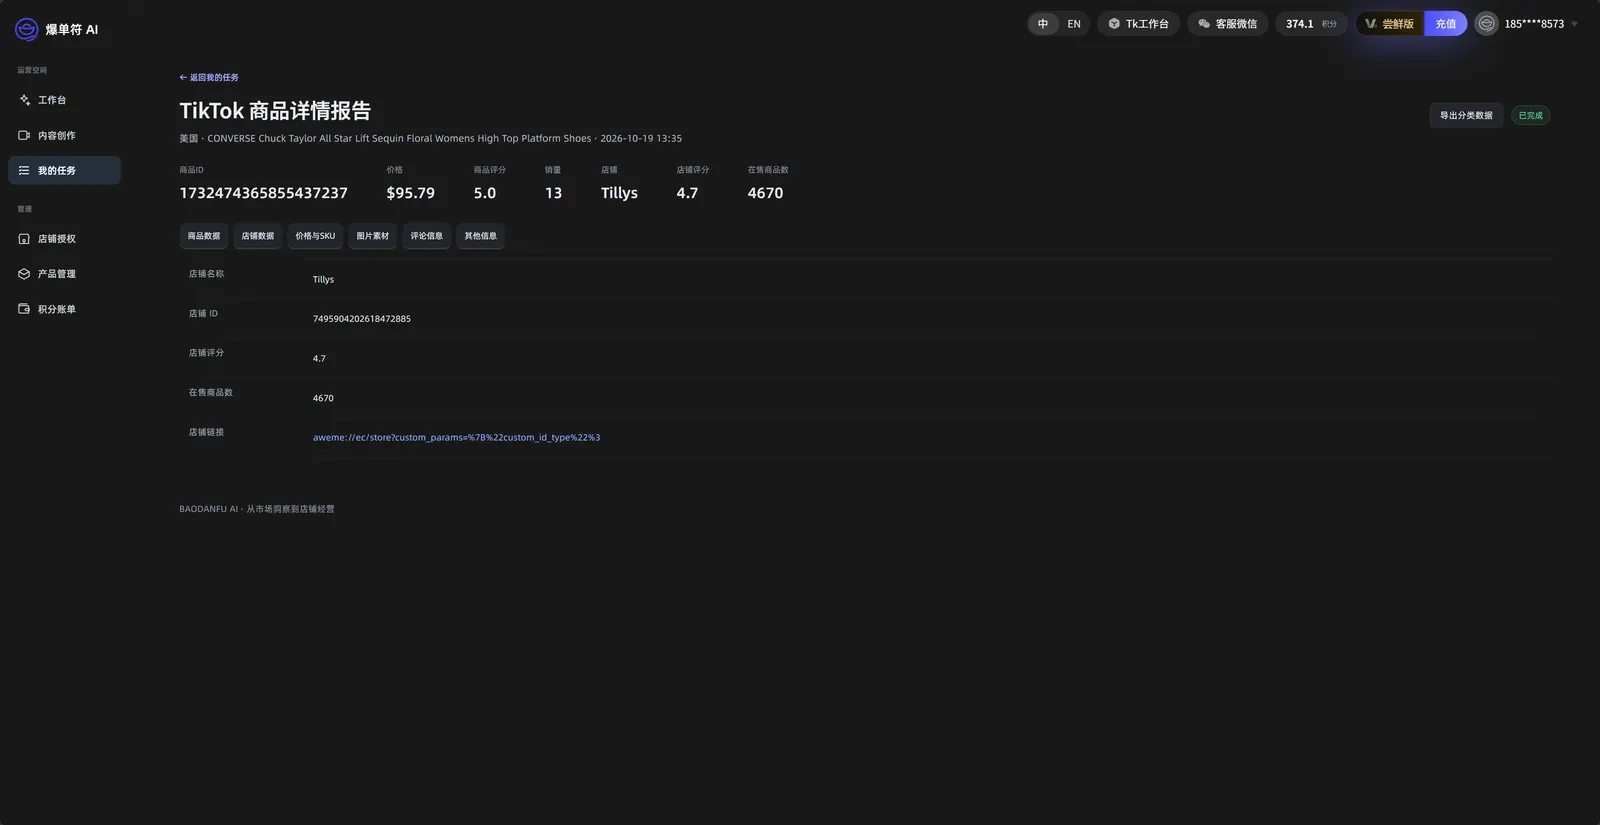Screen dimensions: 1600x825
Task: Switch to the 图片素材 tab
Action: (x=373, y=236)
